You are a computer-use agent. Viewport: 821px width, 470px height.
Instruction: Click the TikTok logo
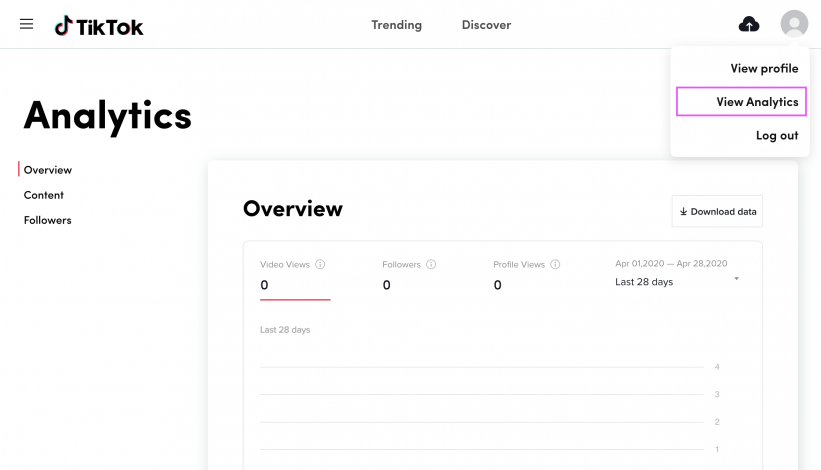coord(99,26)
